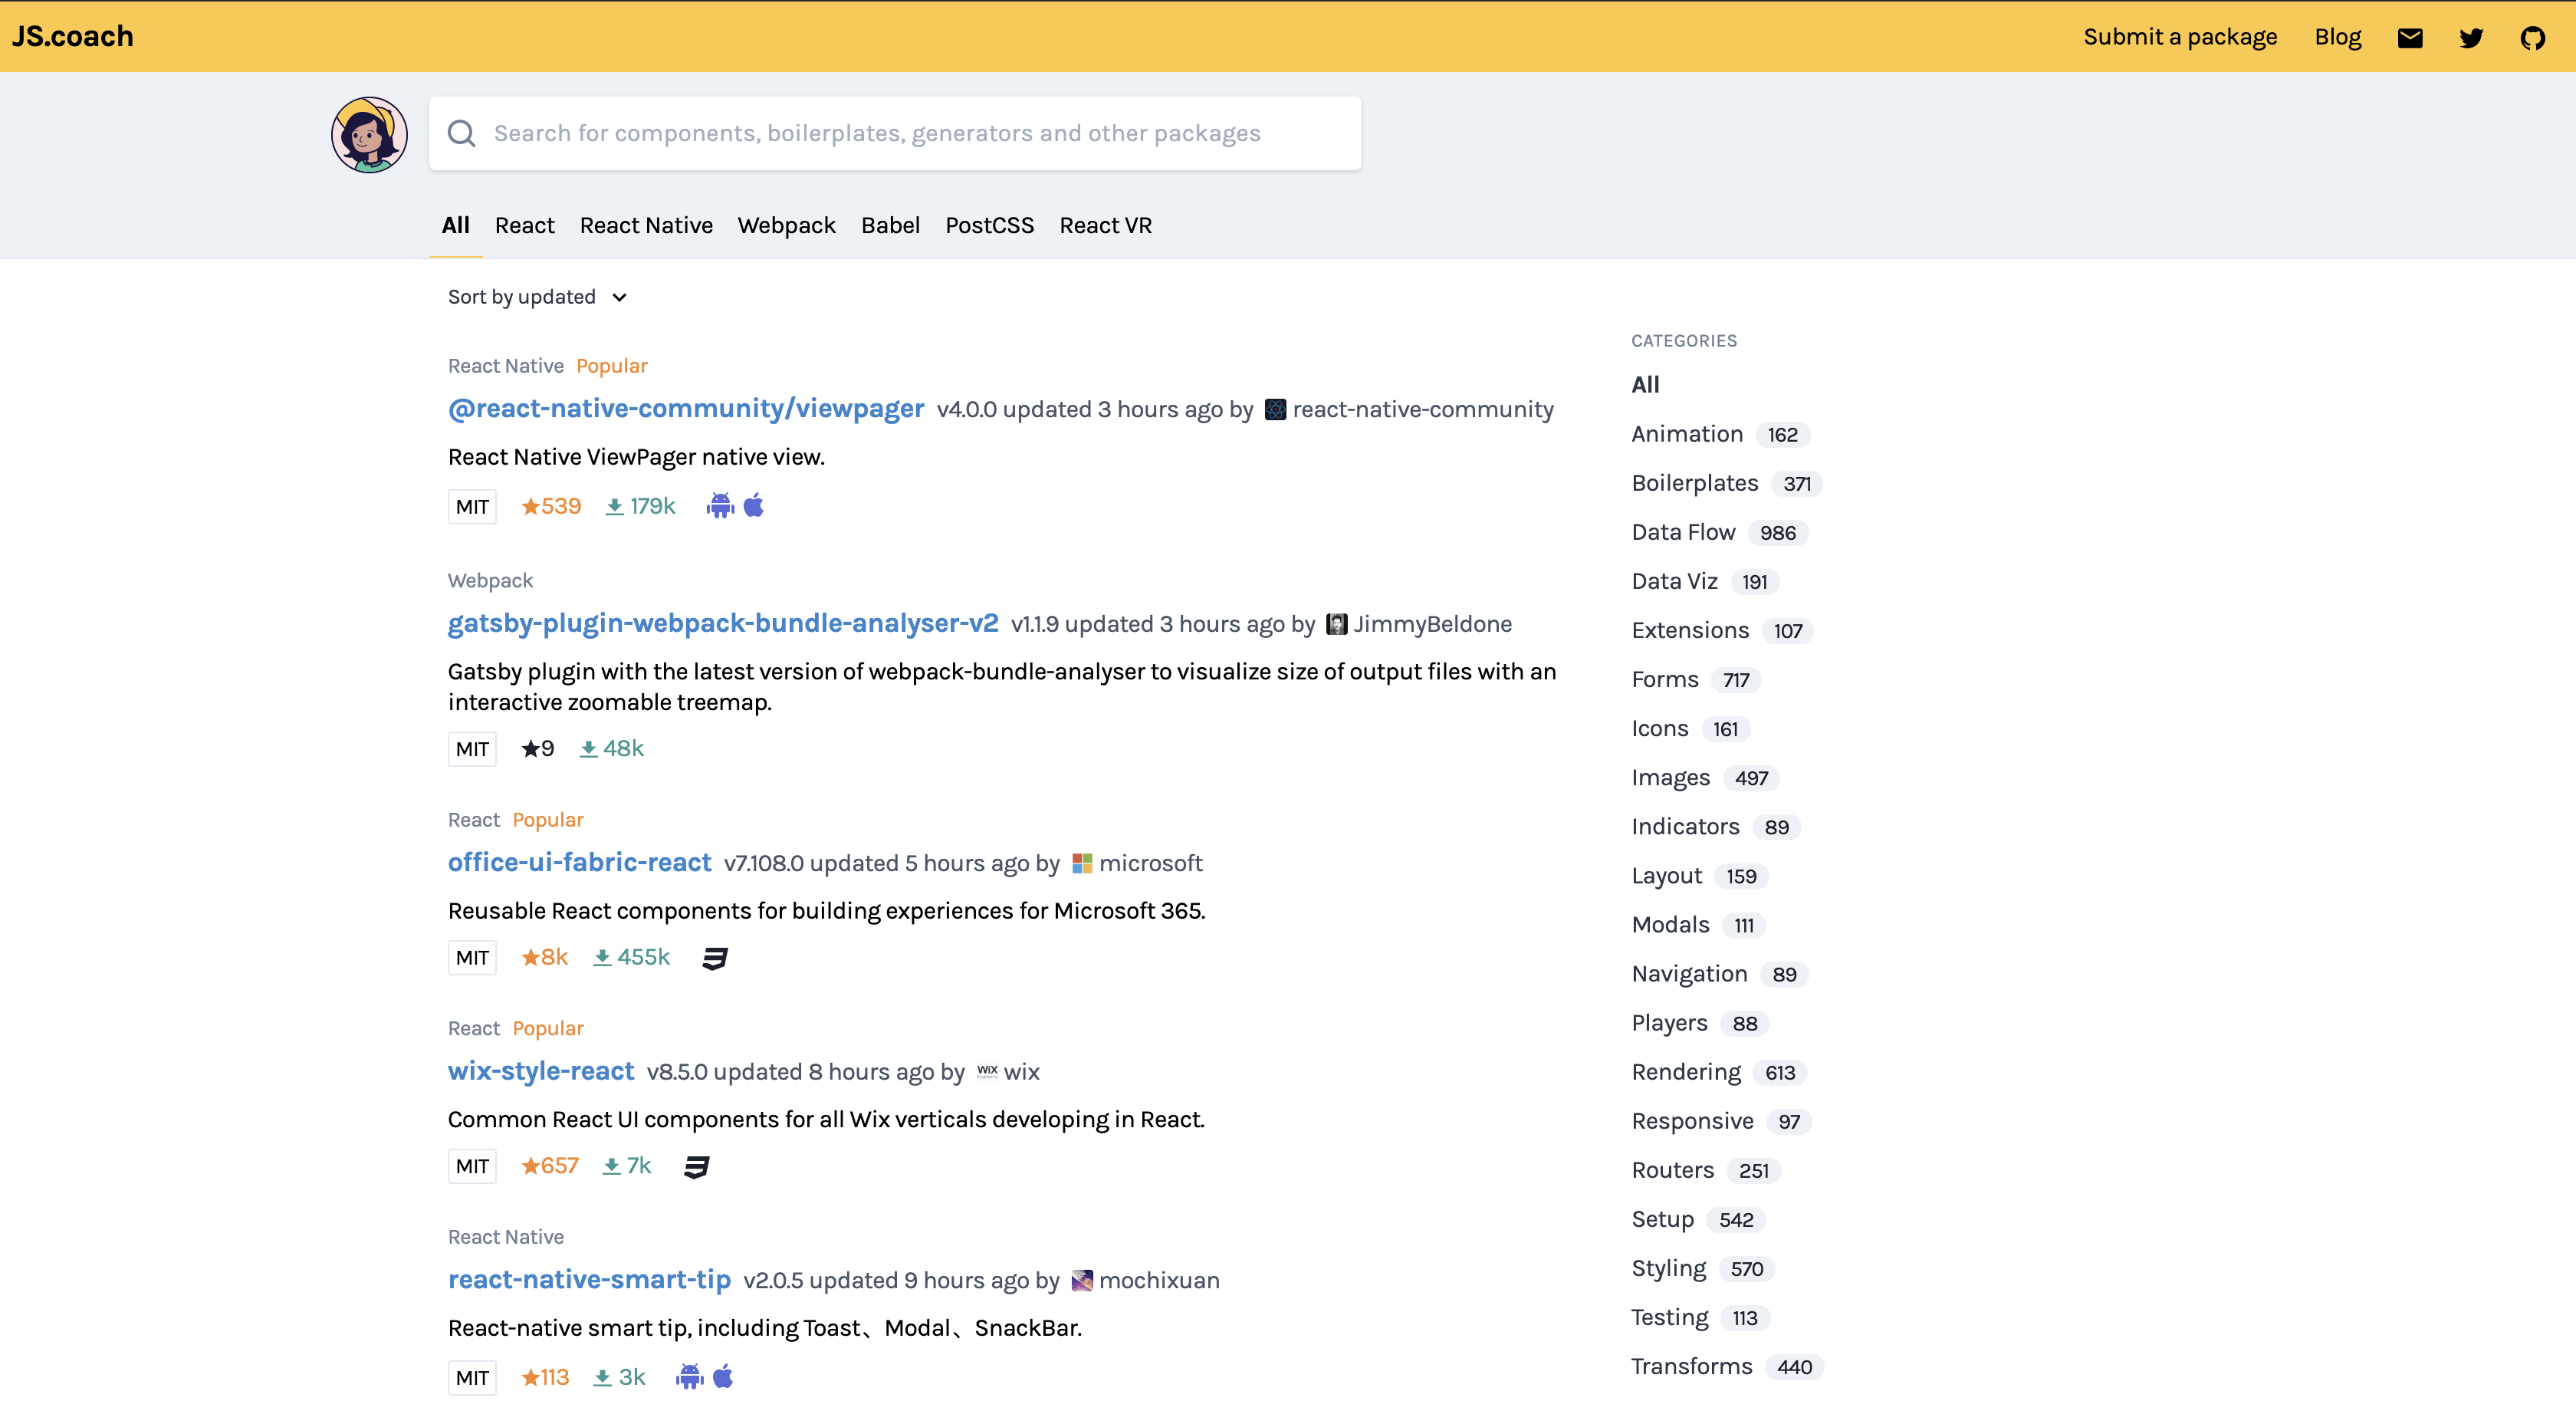The width and height of the screenshot is (2576, 1414).
Task: Click the star count on wix-style-react
Action: click(549, 1166)
